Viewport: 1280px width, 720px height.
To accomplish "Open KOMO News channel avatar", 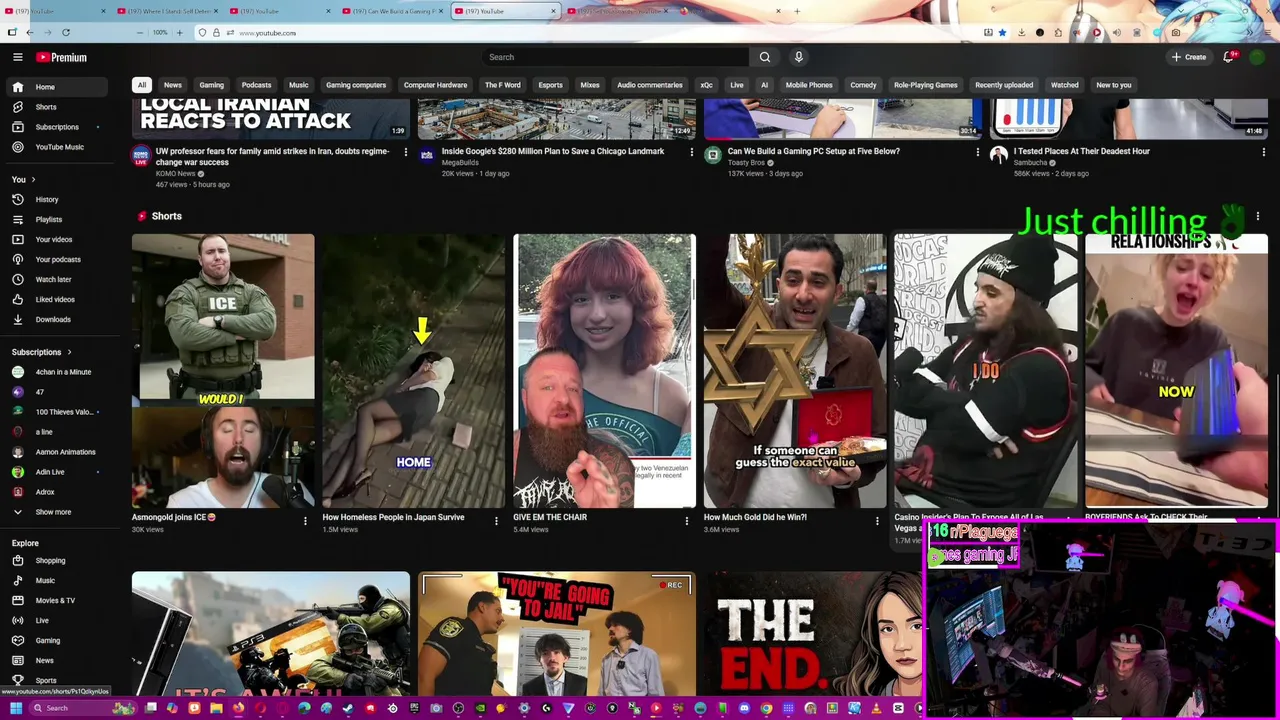I will (141, 155).
